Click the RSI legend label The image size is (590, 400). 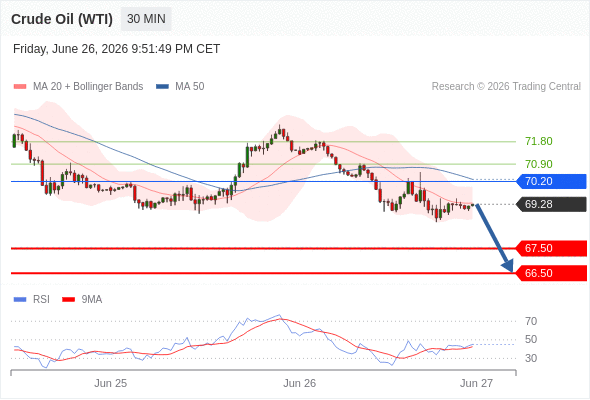point(41,300)
